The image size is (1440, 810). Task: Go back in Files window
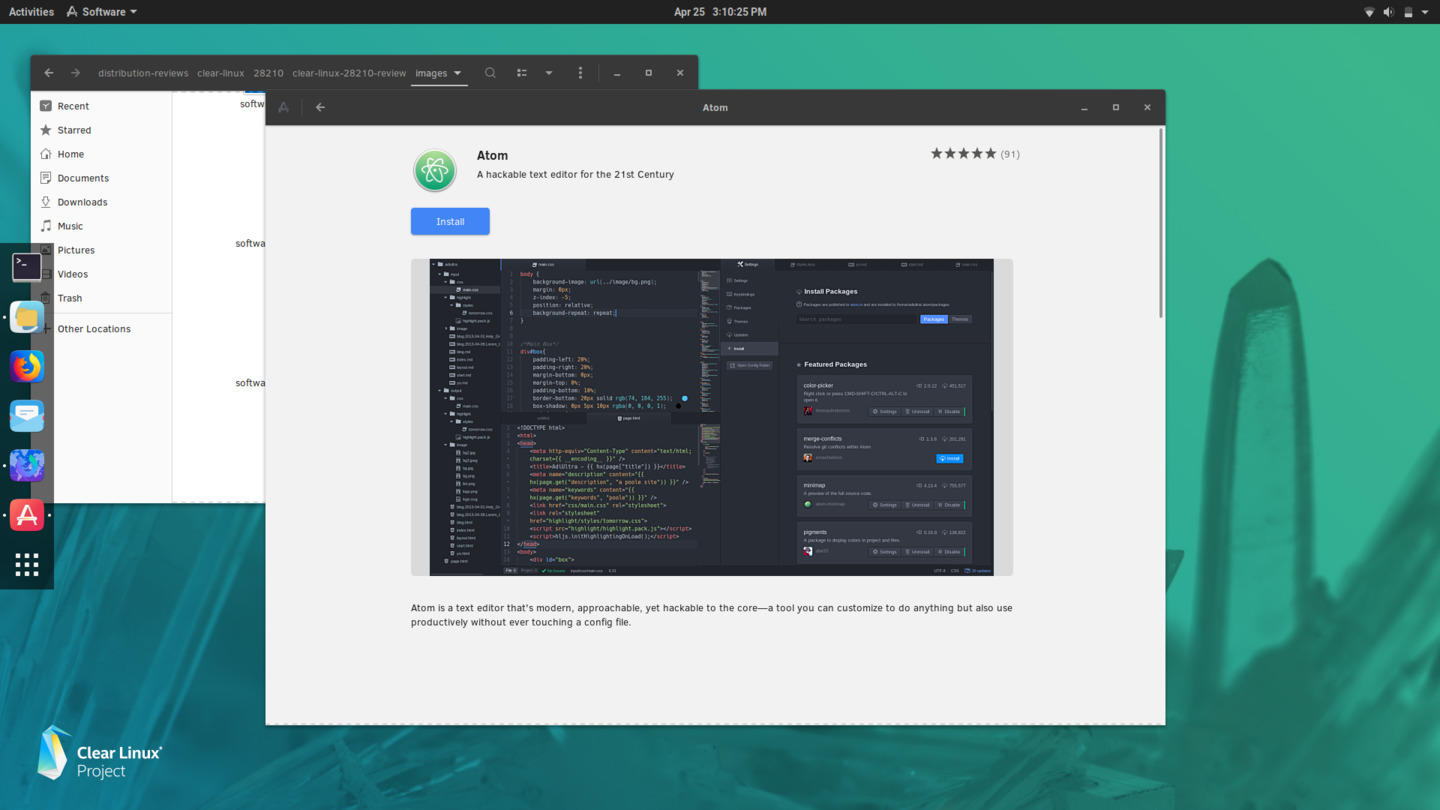click(48, 73)
